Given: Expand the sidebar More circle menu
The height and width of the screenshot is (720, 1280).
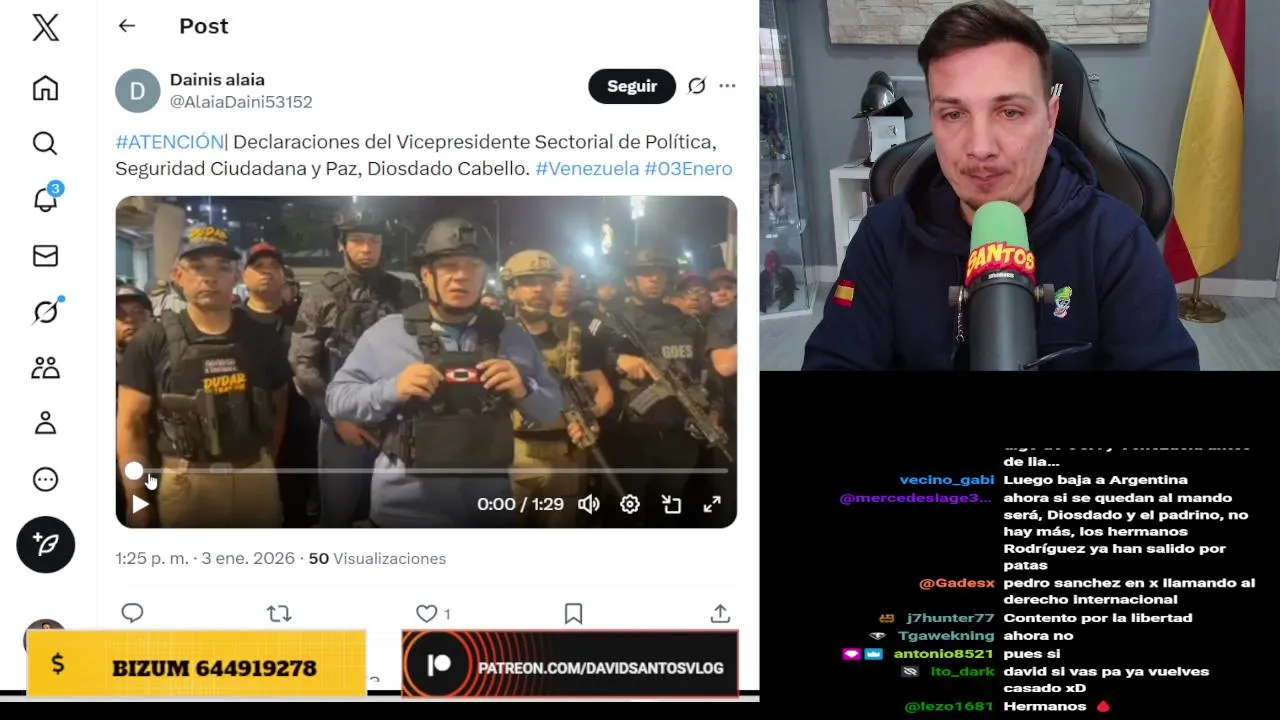Looking at the screenshot, I should pos(45,480).
